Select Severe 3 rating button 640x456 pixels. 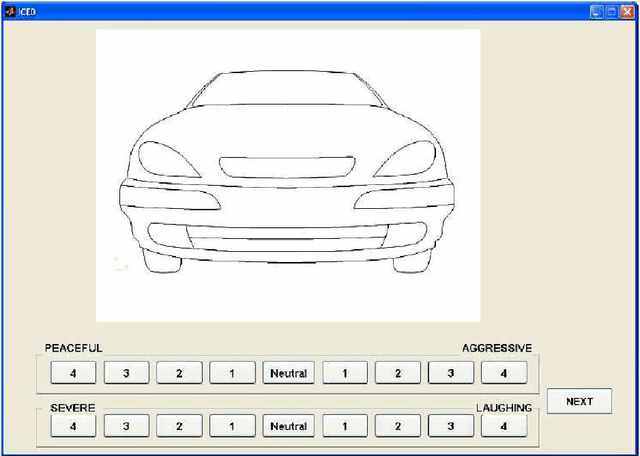[x=127, y=426]
